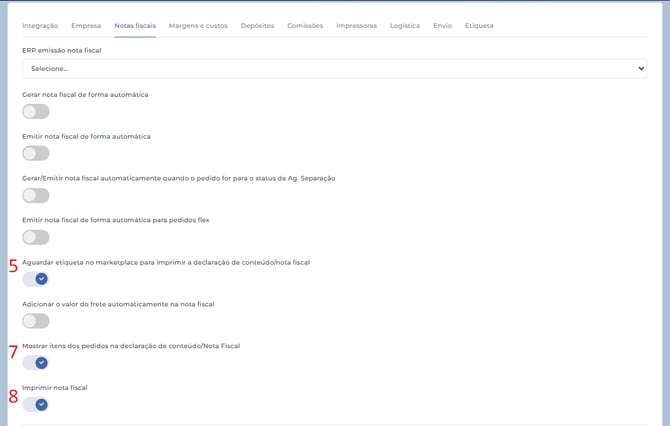Open the Impressoras tab
The image size is (670, 426).
356,25
